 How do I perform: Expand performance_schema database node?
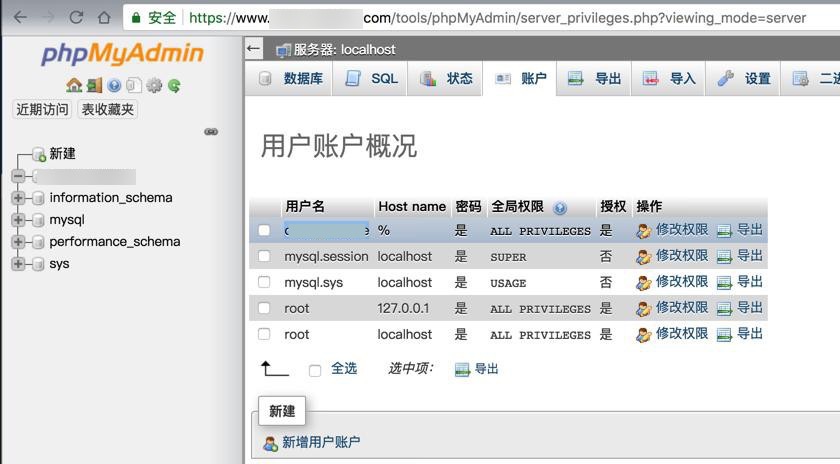[18, 242]
